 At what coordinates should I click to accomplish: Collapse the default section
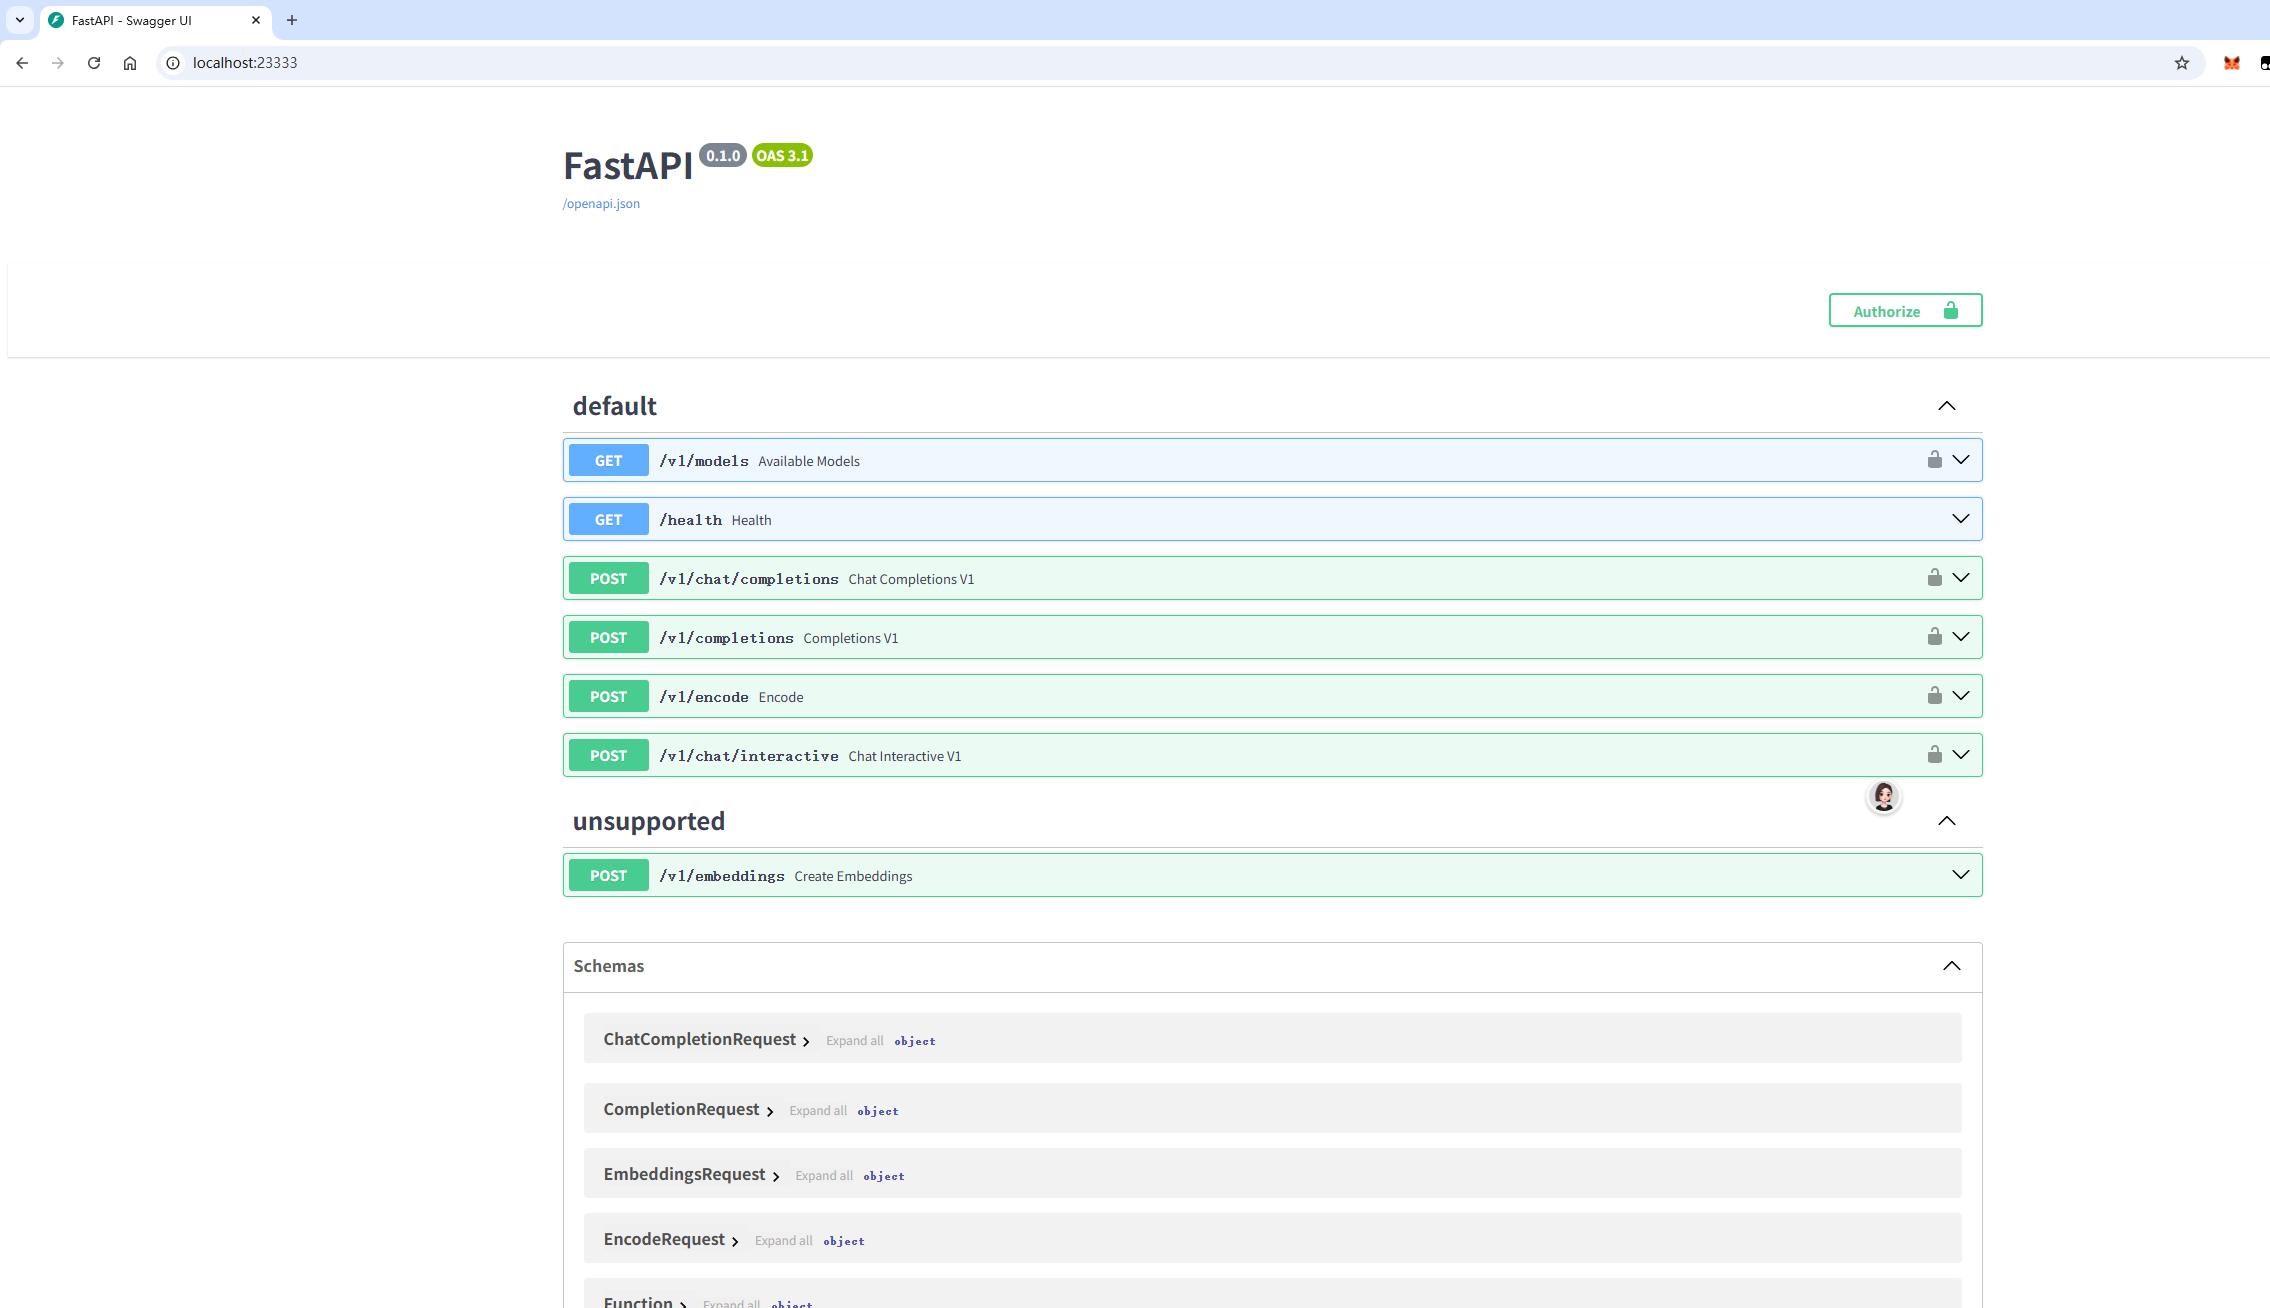(x=1946, y=406)
